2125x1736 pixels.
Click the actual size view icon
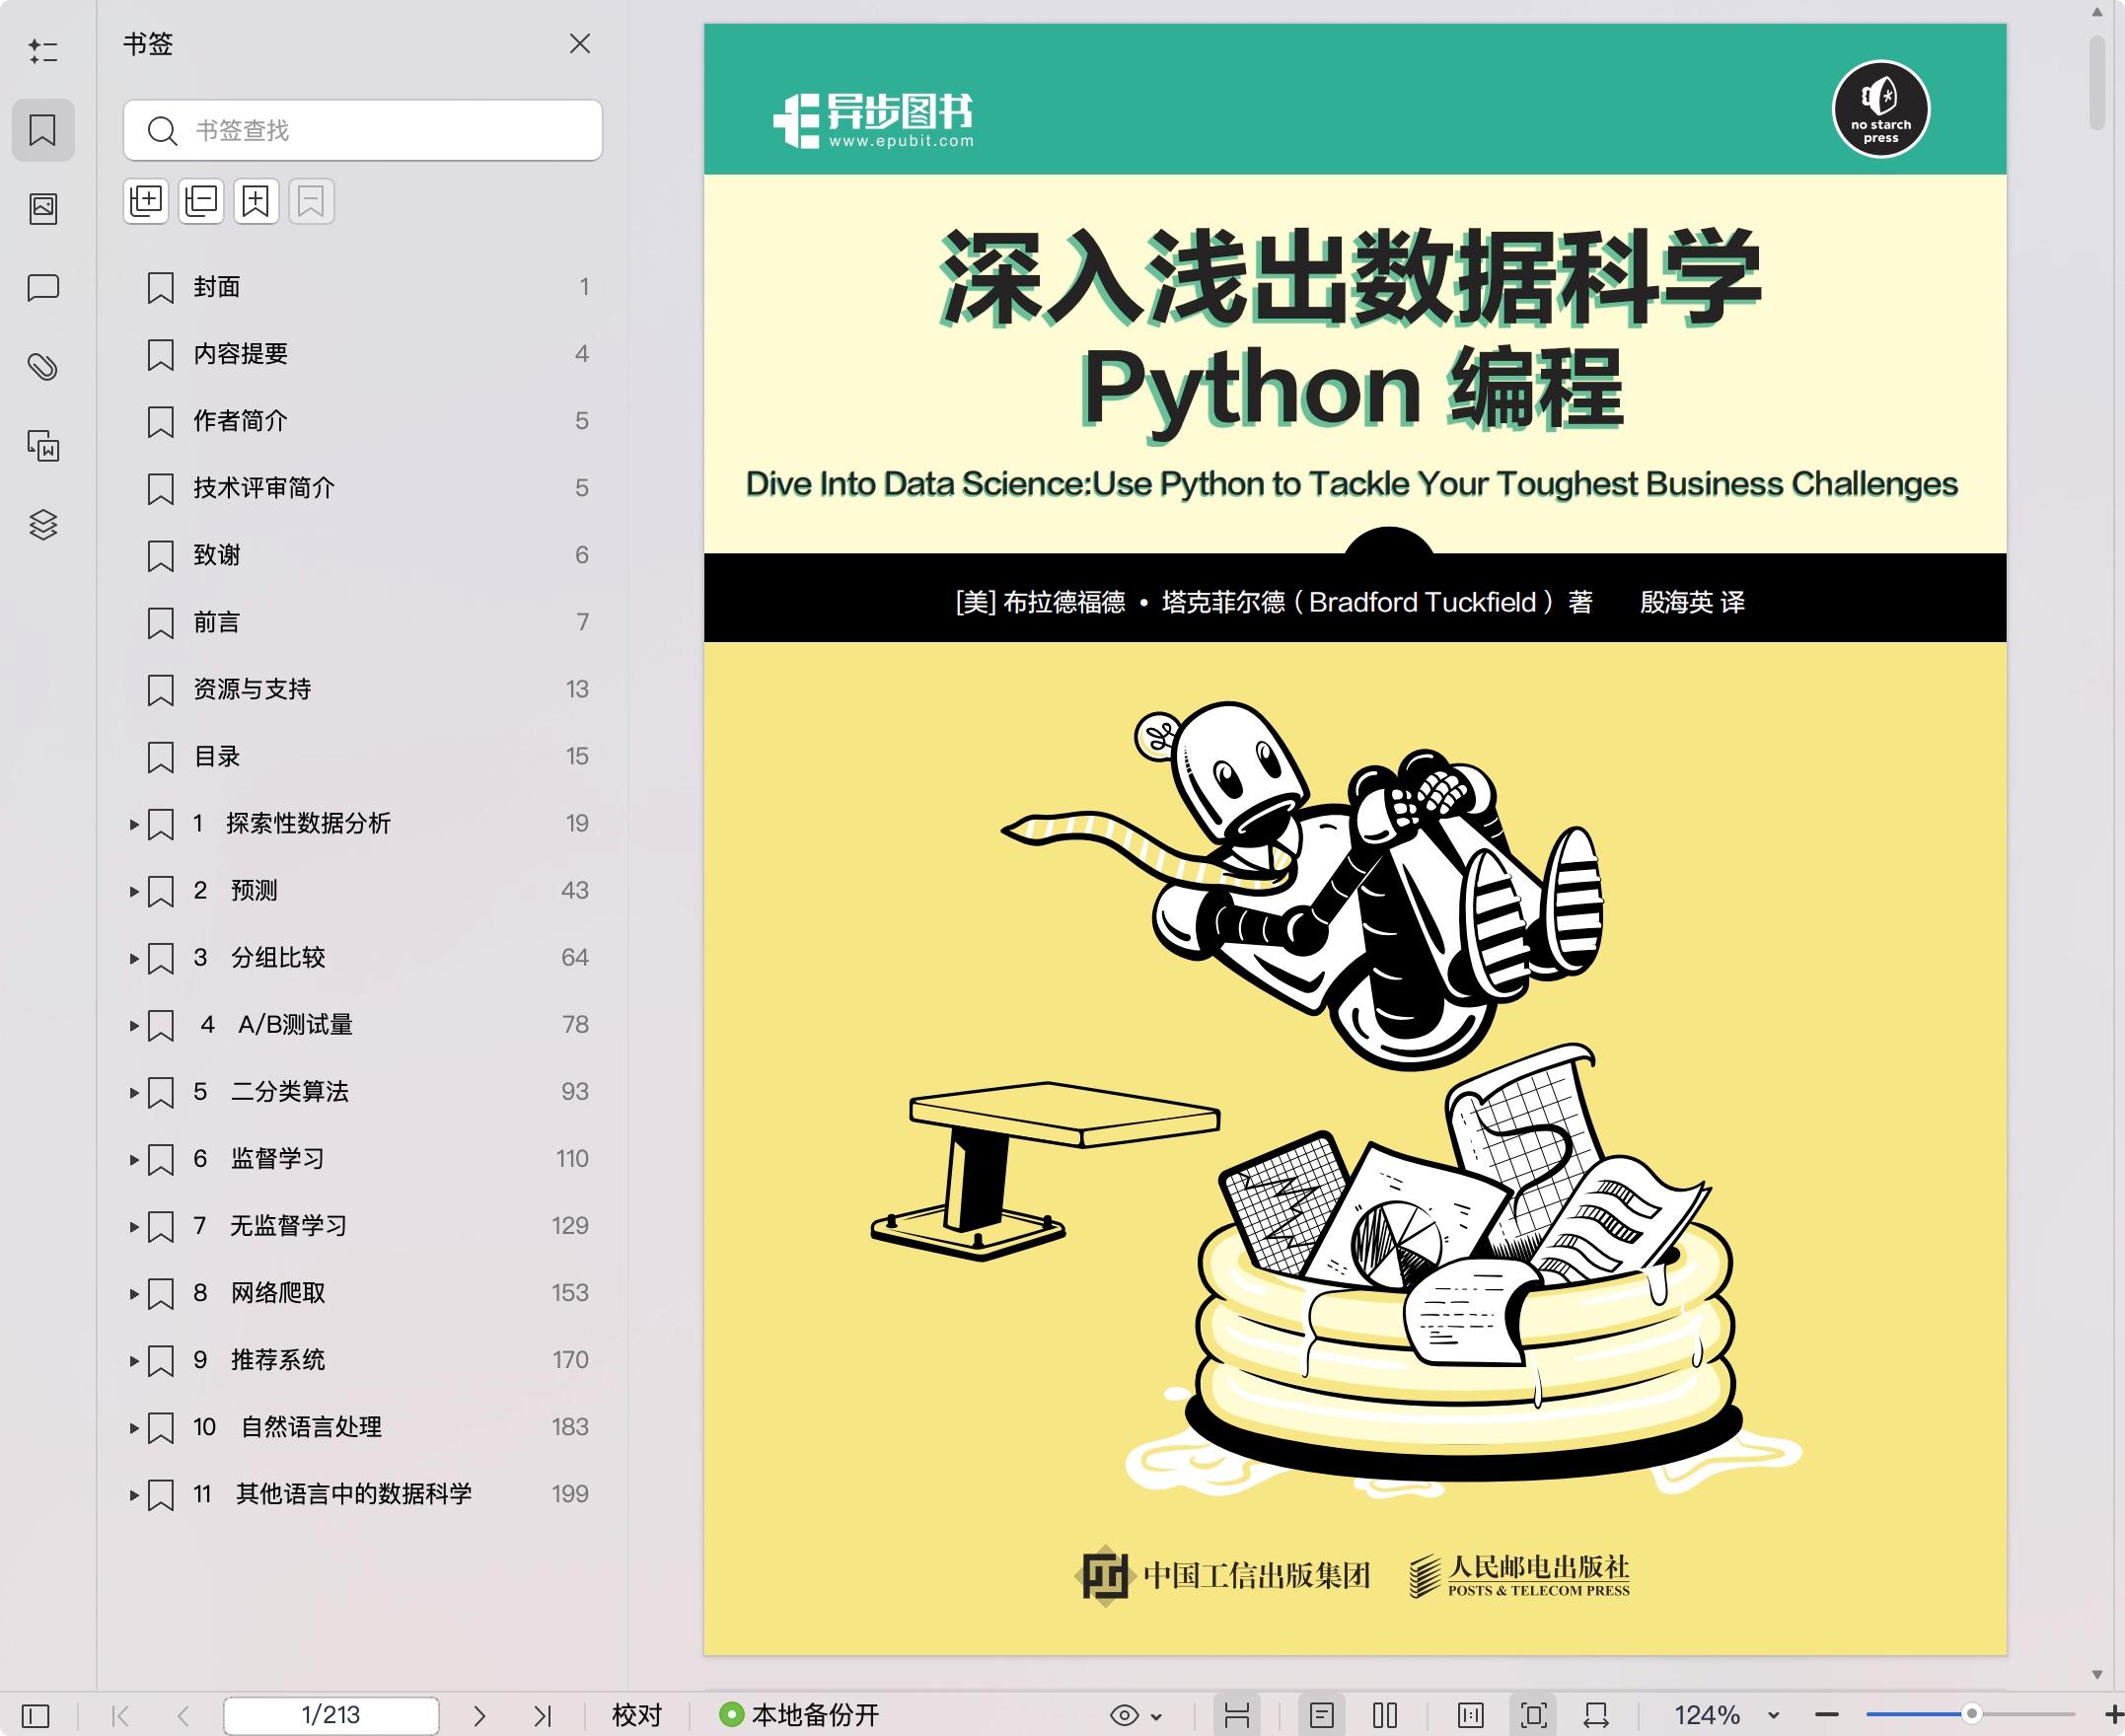1471,1716
